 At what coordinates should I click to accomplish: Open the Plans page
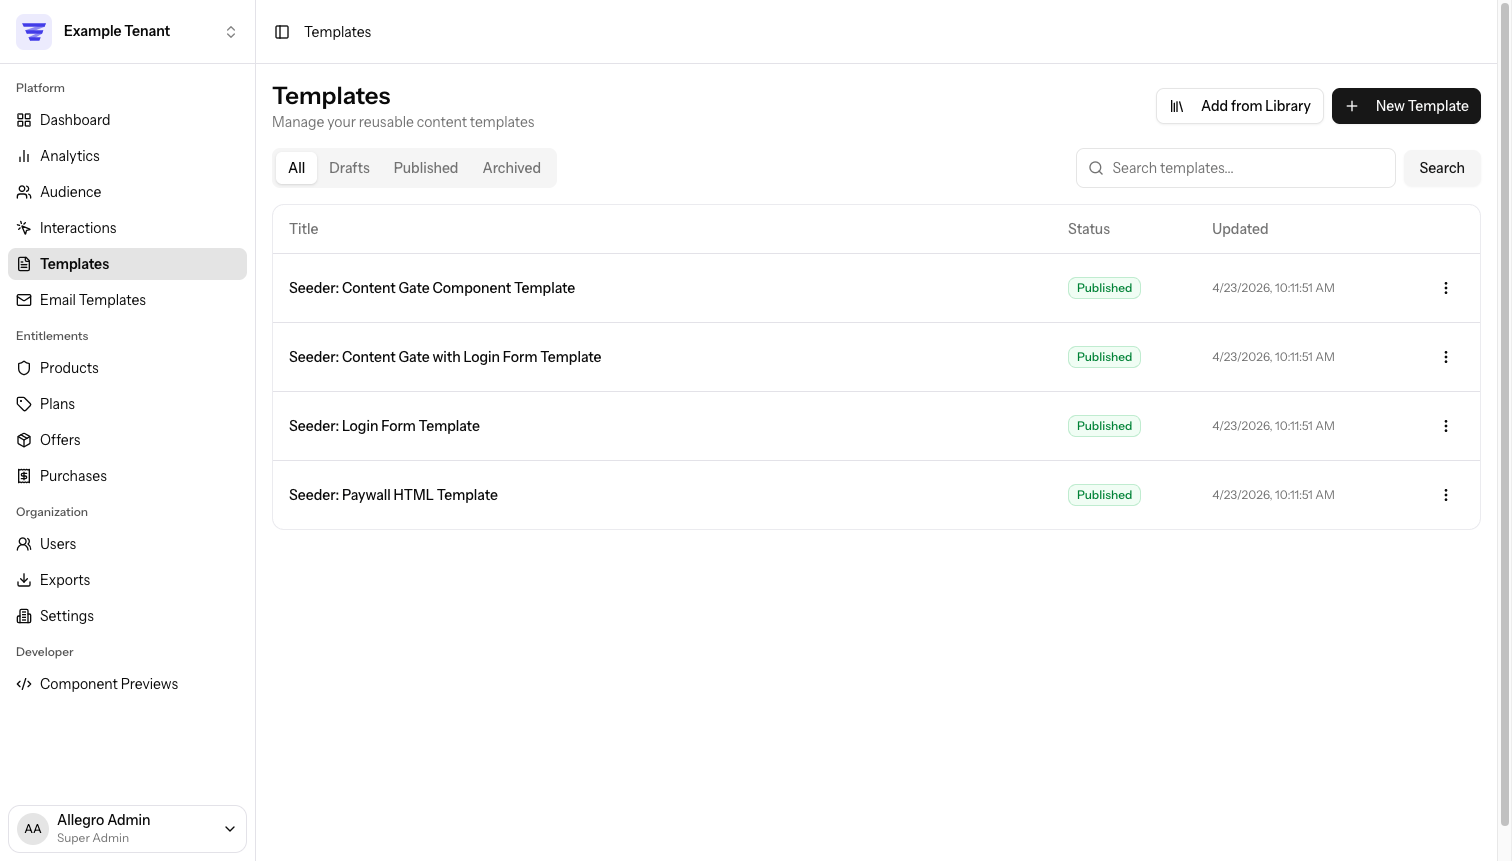click(127, 404)
